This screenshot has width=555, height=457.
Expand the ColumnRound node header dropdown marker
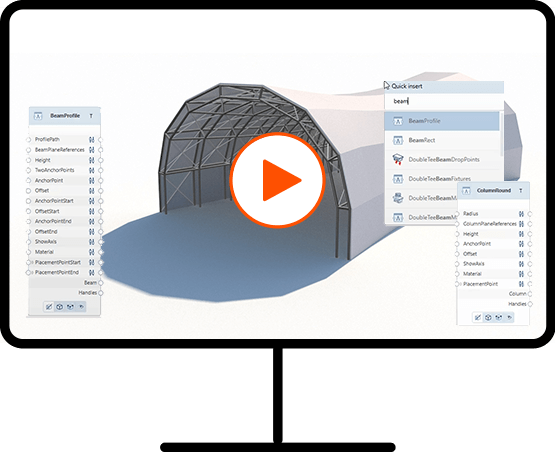pos(521,190)
